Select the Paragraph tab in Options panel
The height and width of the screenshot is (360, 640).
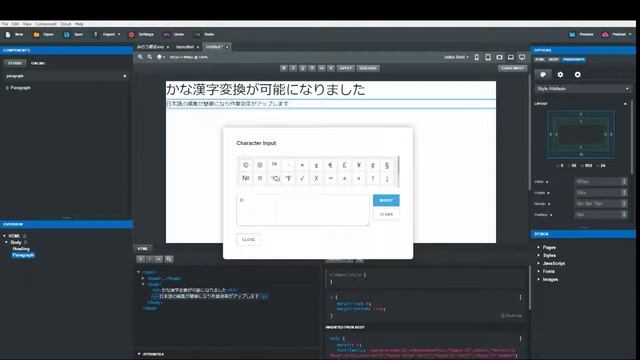click(x=573, y=60)
